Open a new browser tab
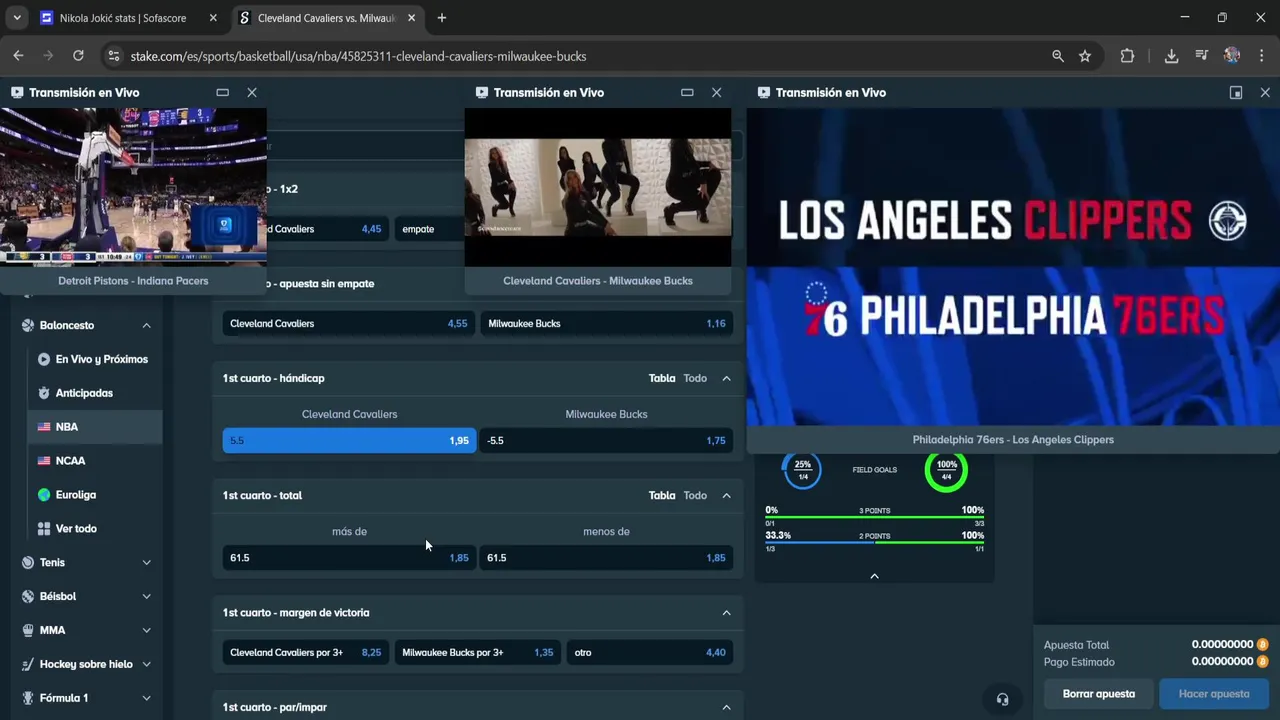The image size is (1280, 720). point(442,18)
